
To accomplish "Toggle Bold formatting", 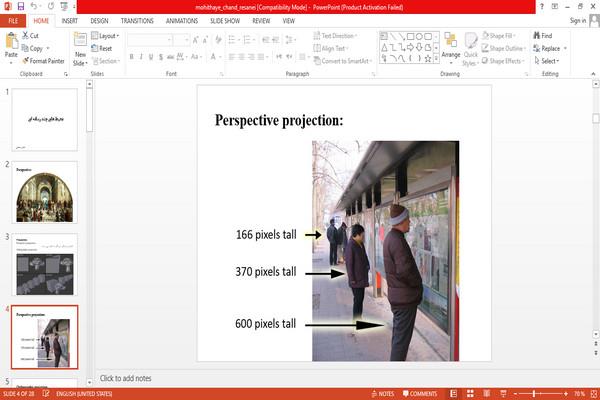I will [x=131, y=57].
